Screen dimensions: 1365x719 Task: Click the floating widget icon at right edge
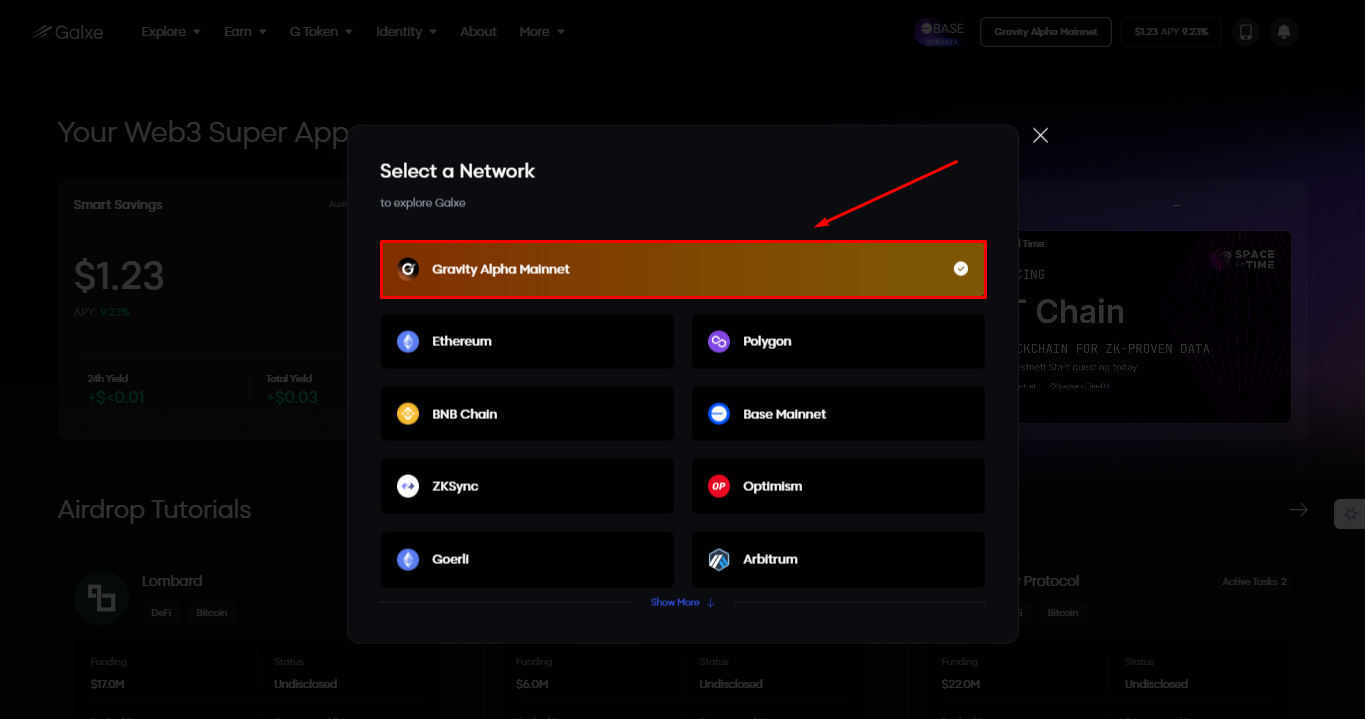pos(1350,514)
